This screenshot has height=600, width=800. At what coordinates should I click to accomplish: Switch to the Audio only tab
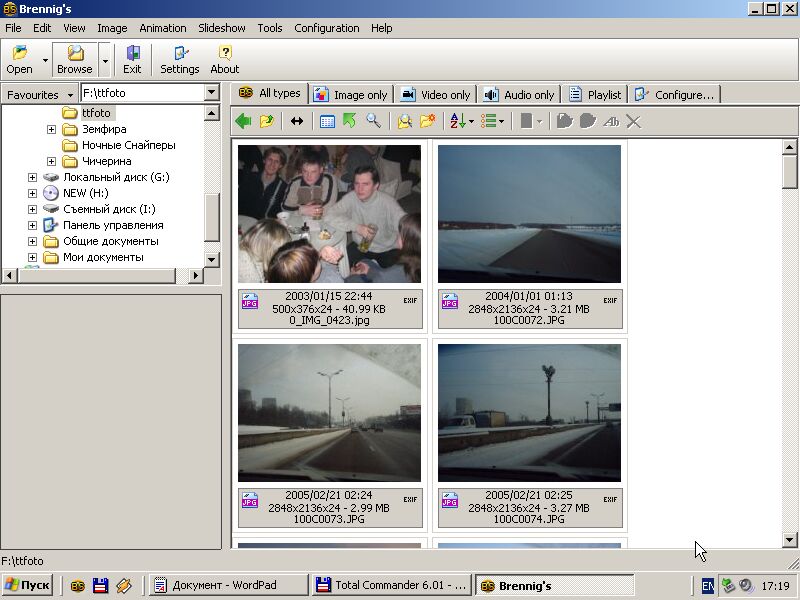[x=520, y=94]
